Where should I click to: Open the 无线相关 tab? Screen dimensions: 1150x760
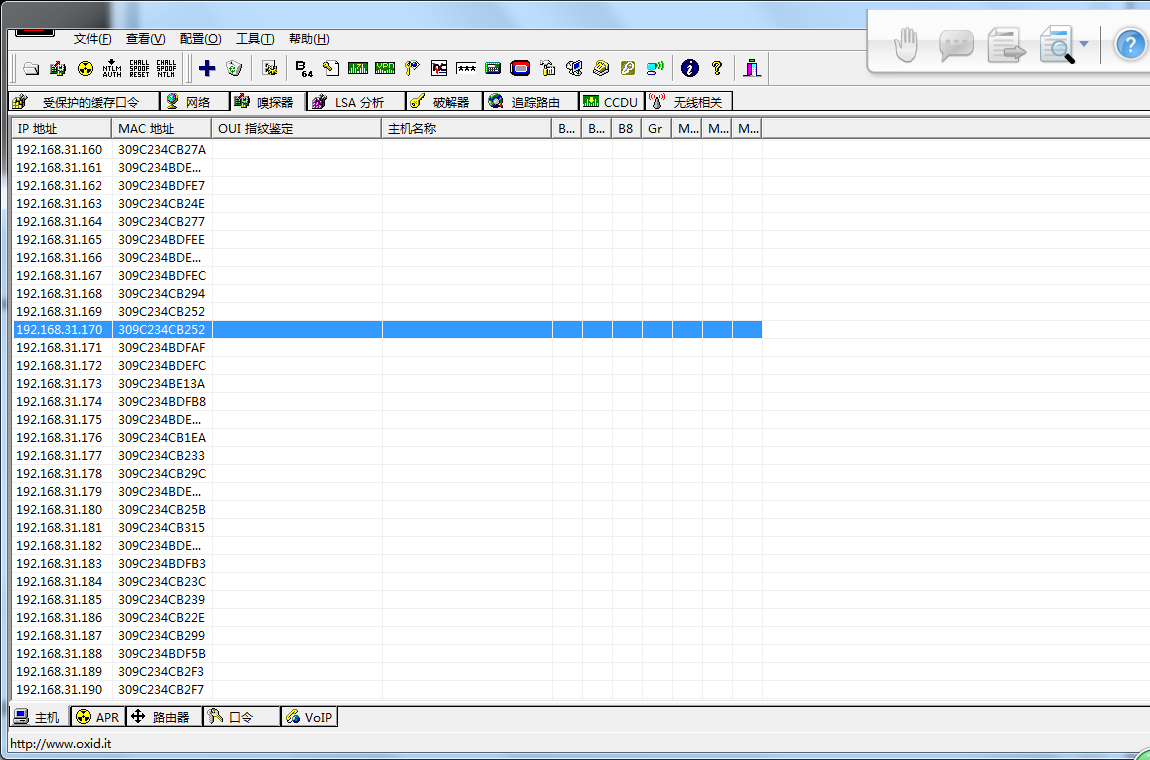689,102
